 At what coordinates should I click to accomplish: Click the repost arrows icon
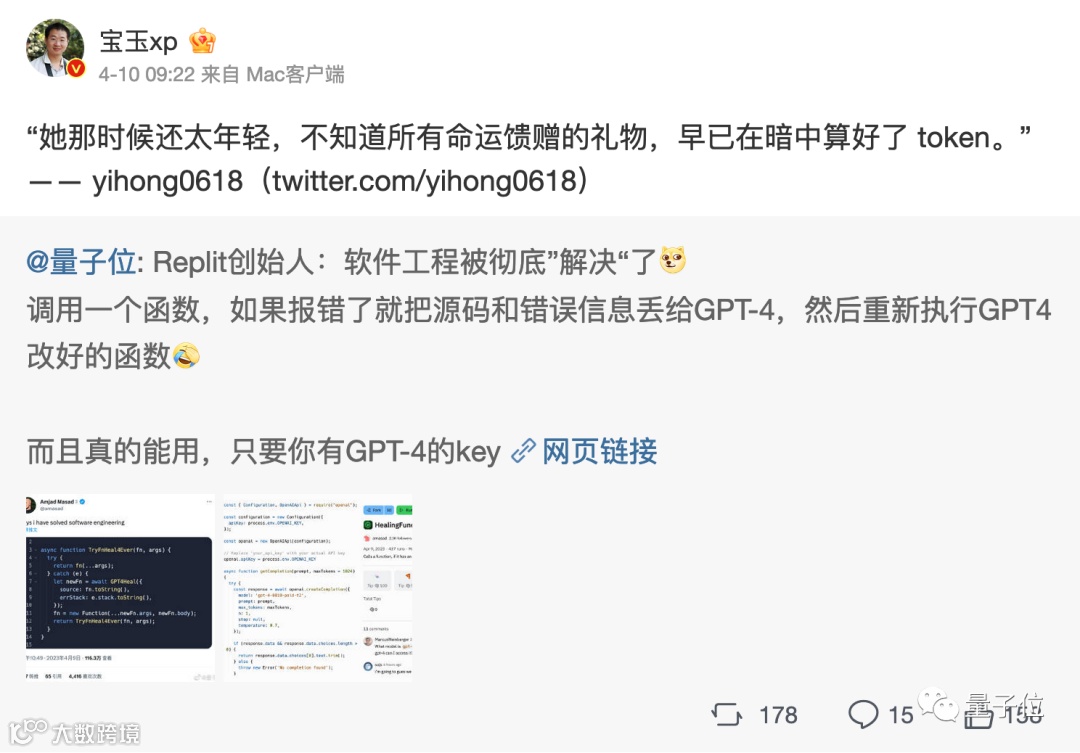click(727, 714)
